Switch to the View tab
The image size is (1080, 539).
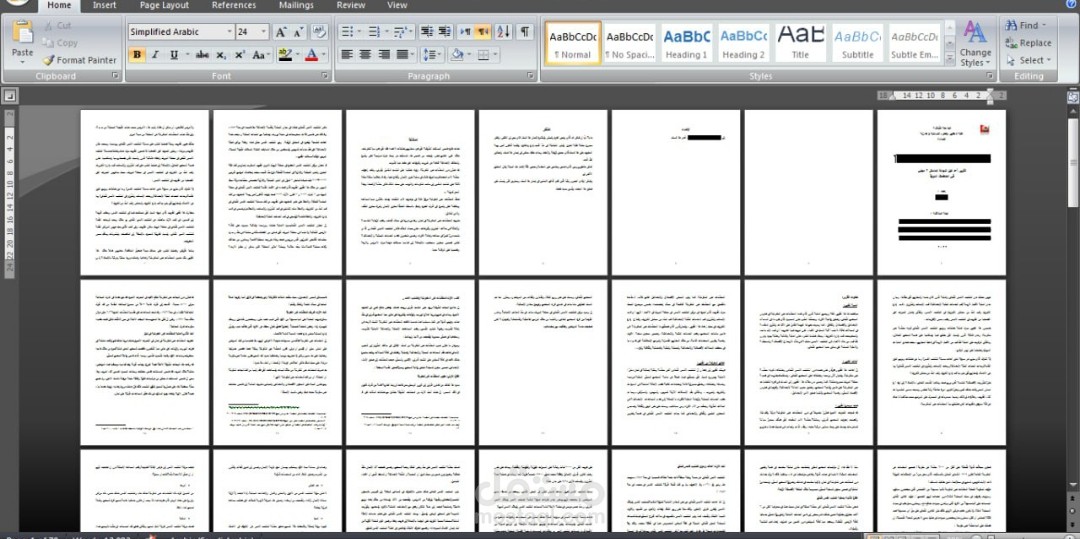click(x=397, y=5)
